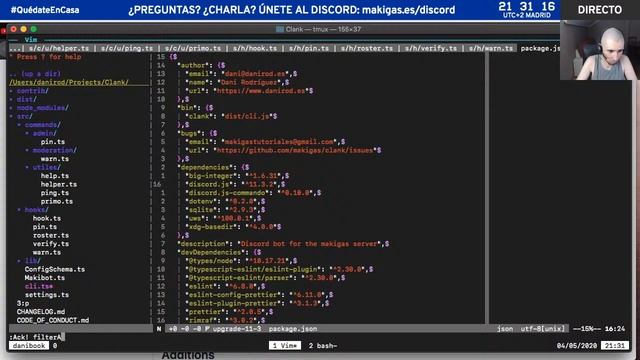640x360 pixels.
Task: Click the github.com/makigas/clank/issues url
Action: tap(295, 151)
